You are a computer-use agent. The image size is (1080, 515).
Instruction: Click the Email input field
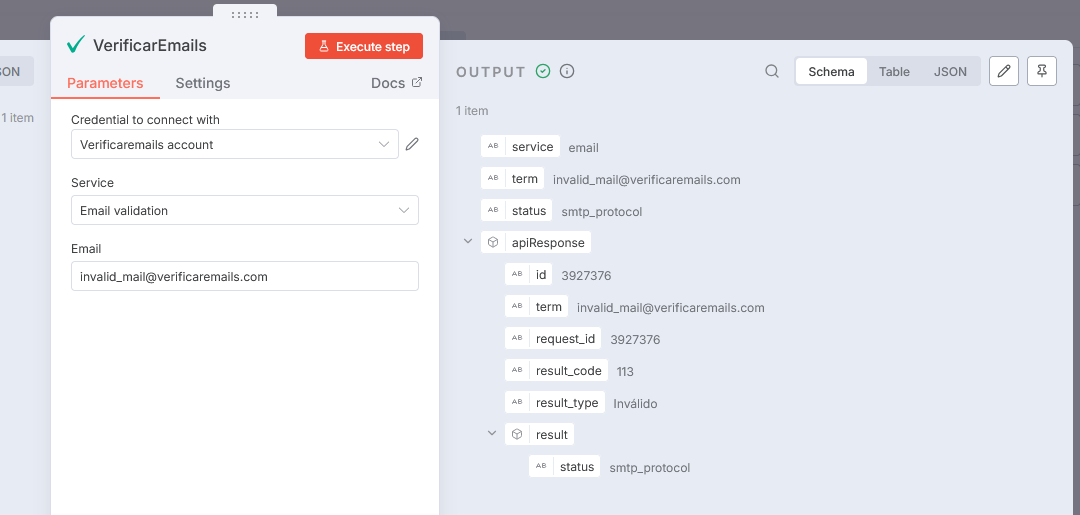245,276
